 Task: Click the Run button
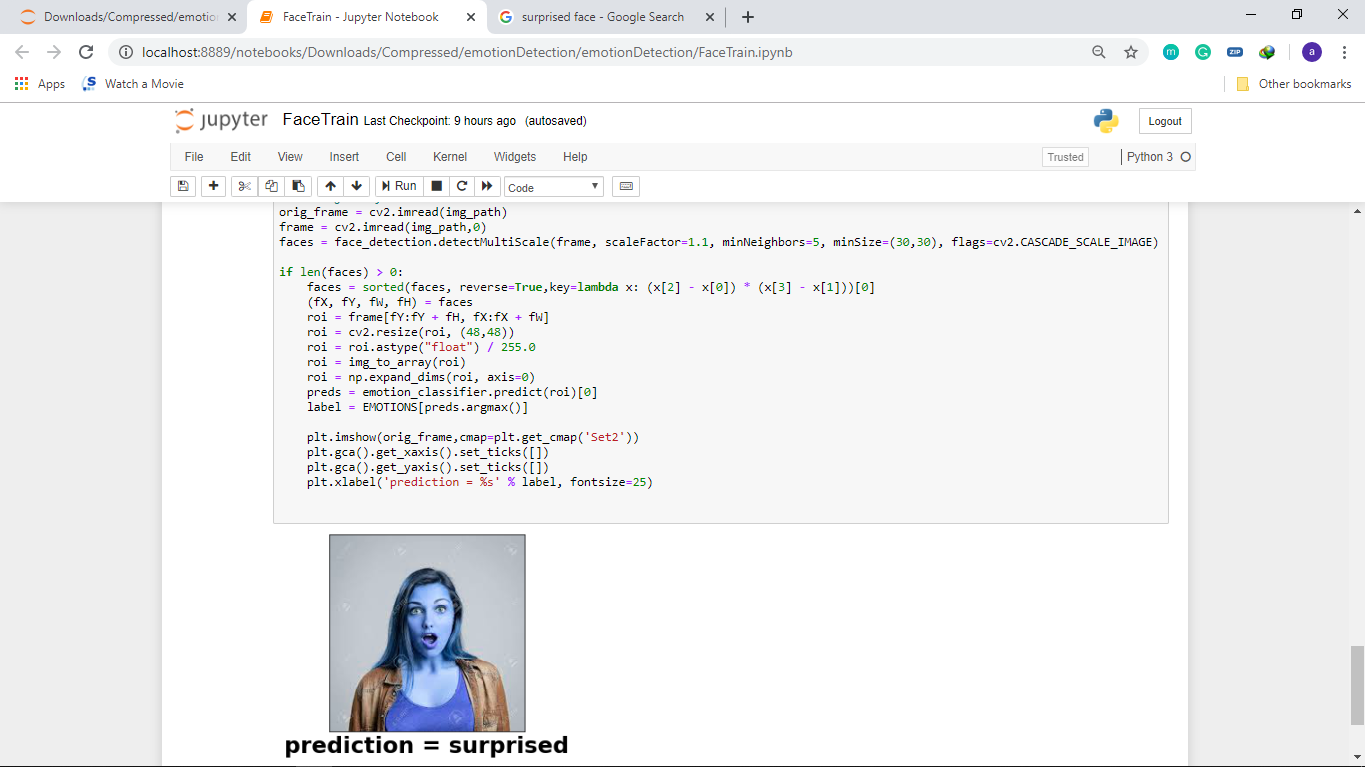click(396, 186)
